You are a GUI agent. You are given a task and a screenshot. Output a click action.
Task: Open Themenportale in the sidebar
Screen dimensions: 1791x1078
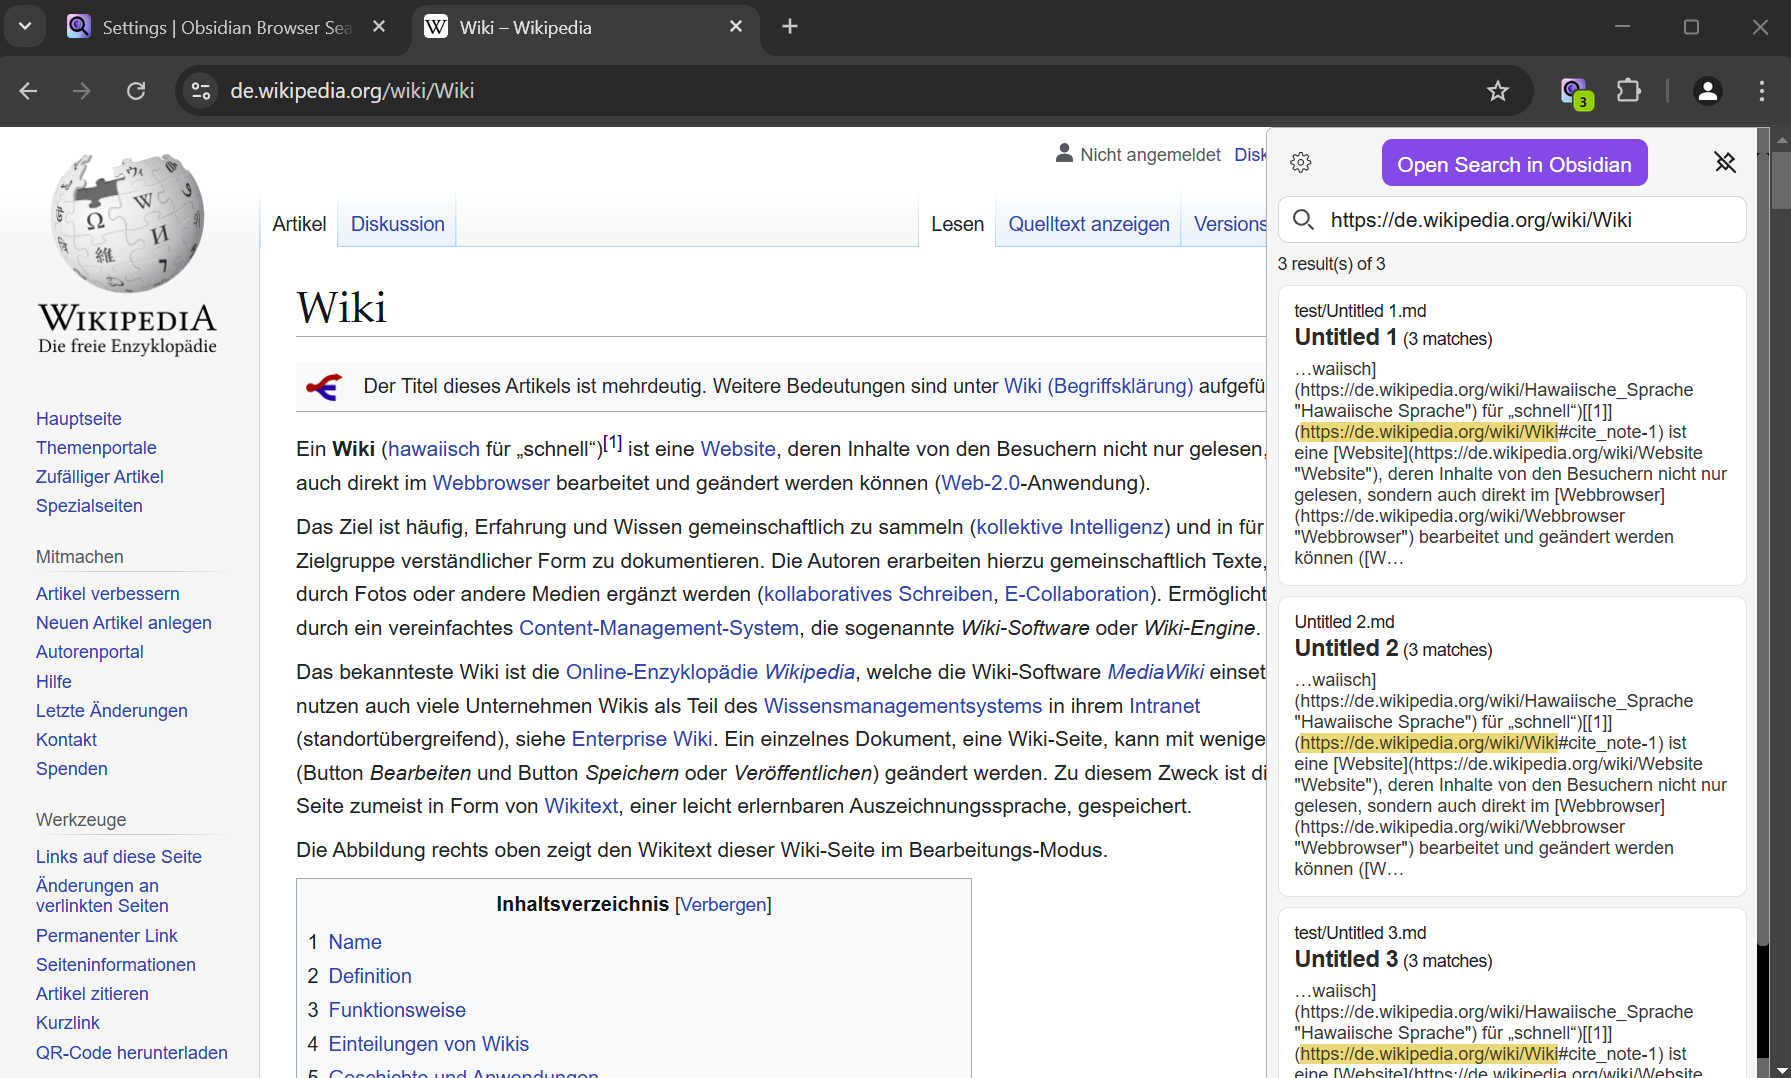pos(96,448)
